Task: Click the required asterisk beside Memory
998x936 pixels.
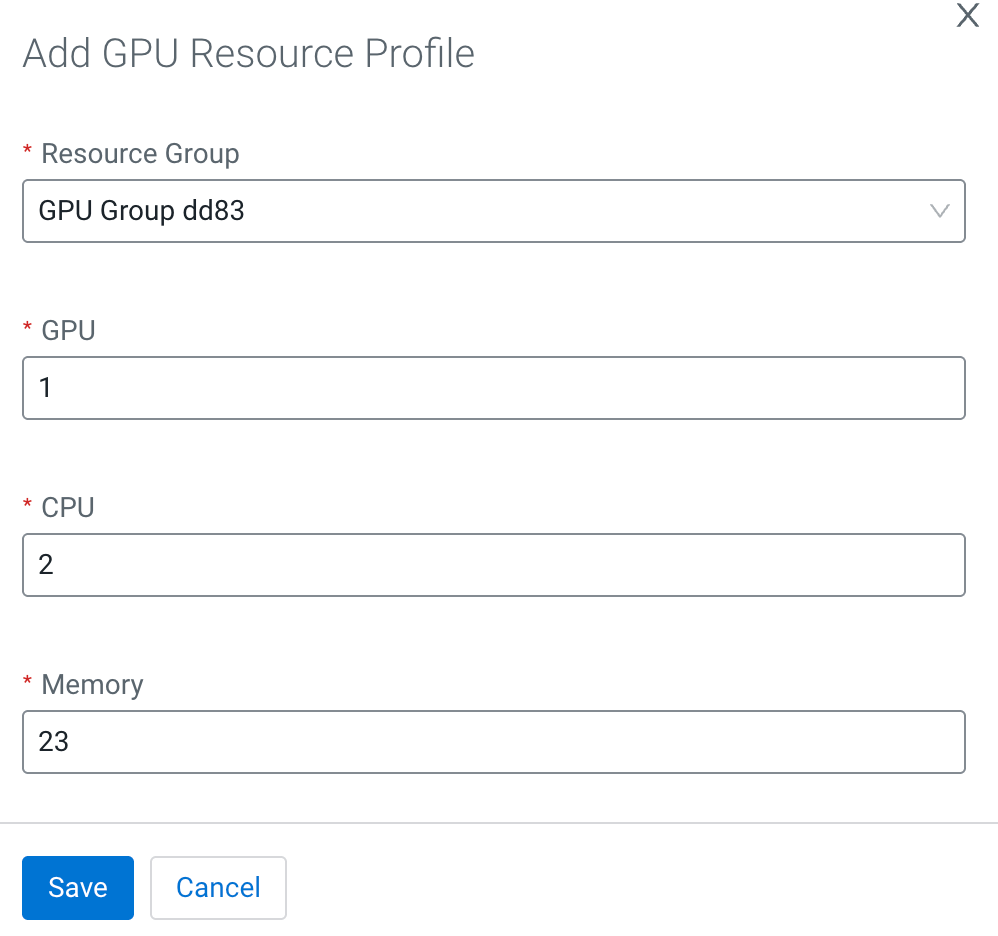Action: pyautogui.click(x=27, y=680)
